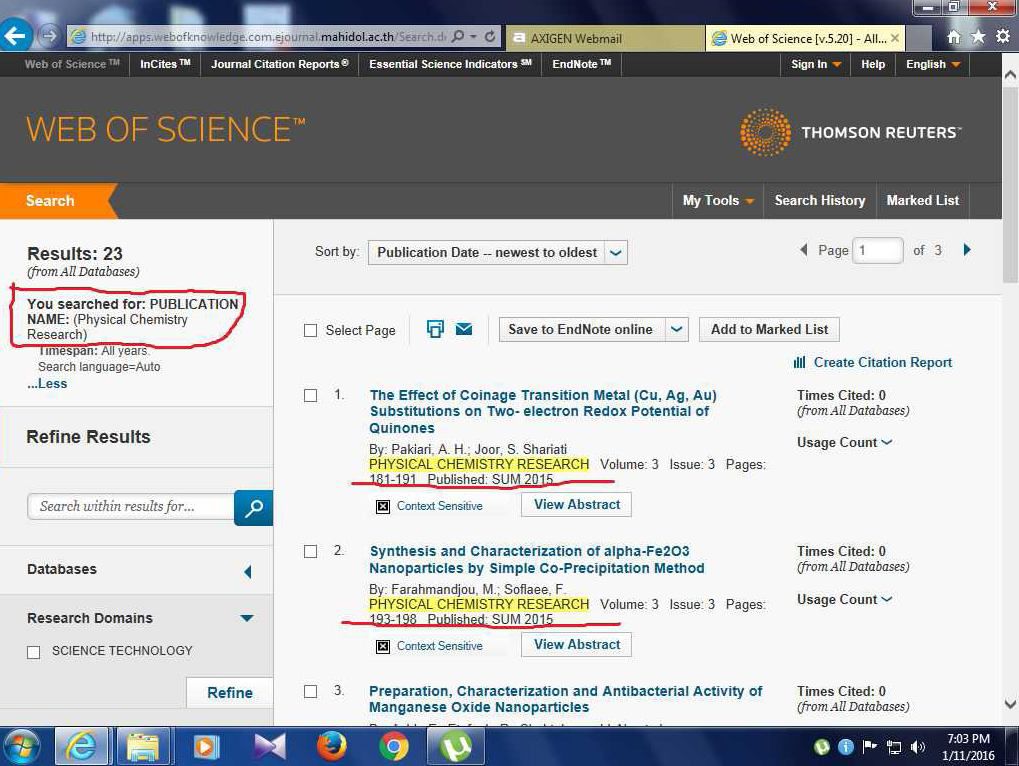This screenshot has width=1019, height=766.
Task: Open Journal Citation Reports menu item
Action: [280, 64]
